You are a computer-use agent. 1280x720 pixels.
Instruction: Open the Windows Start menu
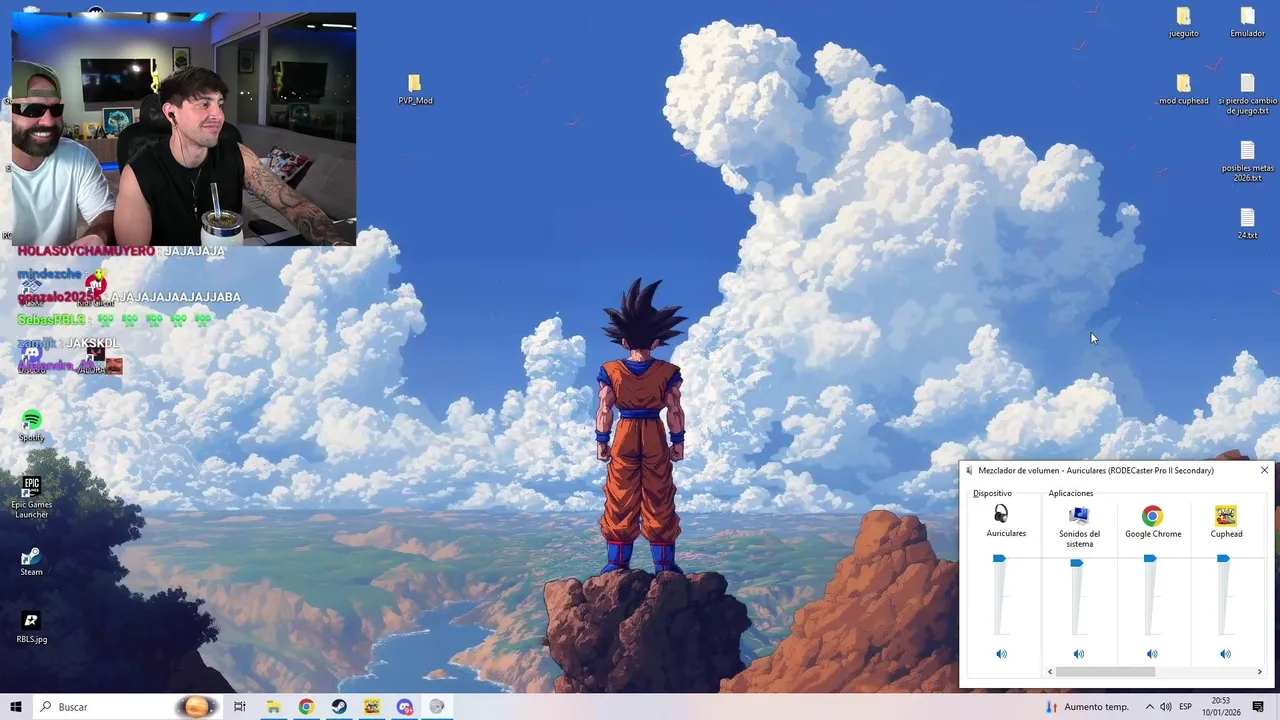pyautogui.click(x=16, y=707)
